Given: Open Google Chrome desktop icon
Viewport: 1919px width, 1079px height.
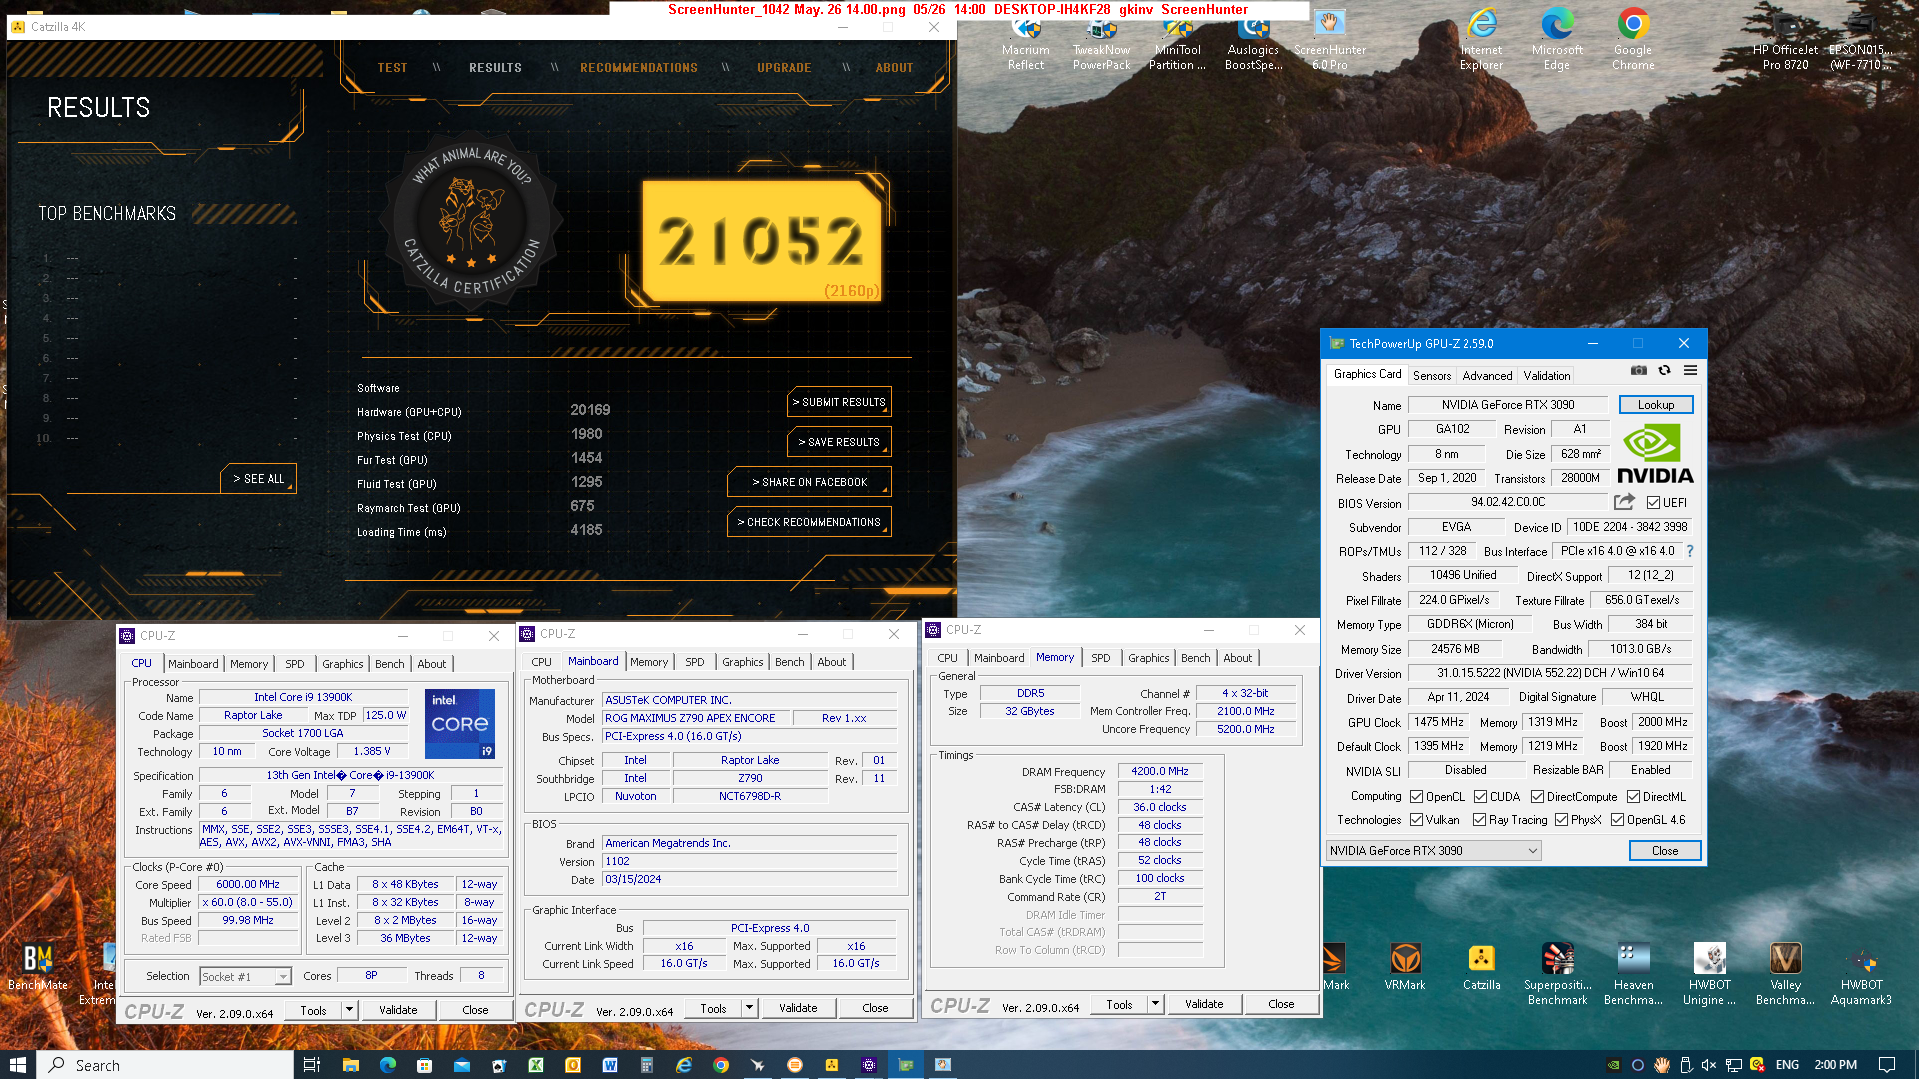Looking at the screenshot, I should coord(1633,40).
